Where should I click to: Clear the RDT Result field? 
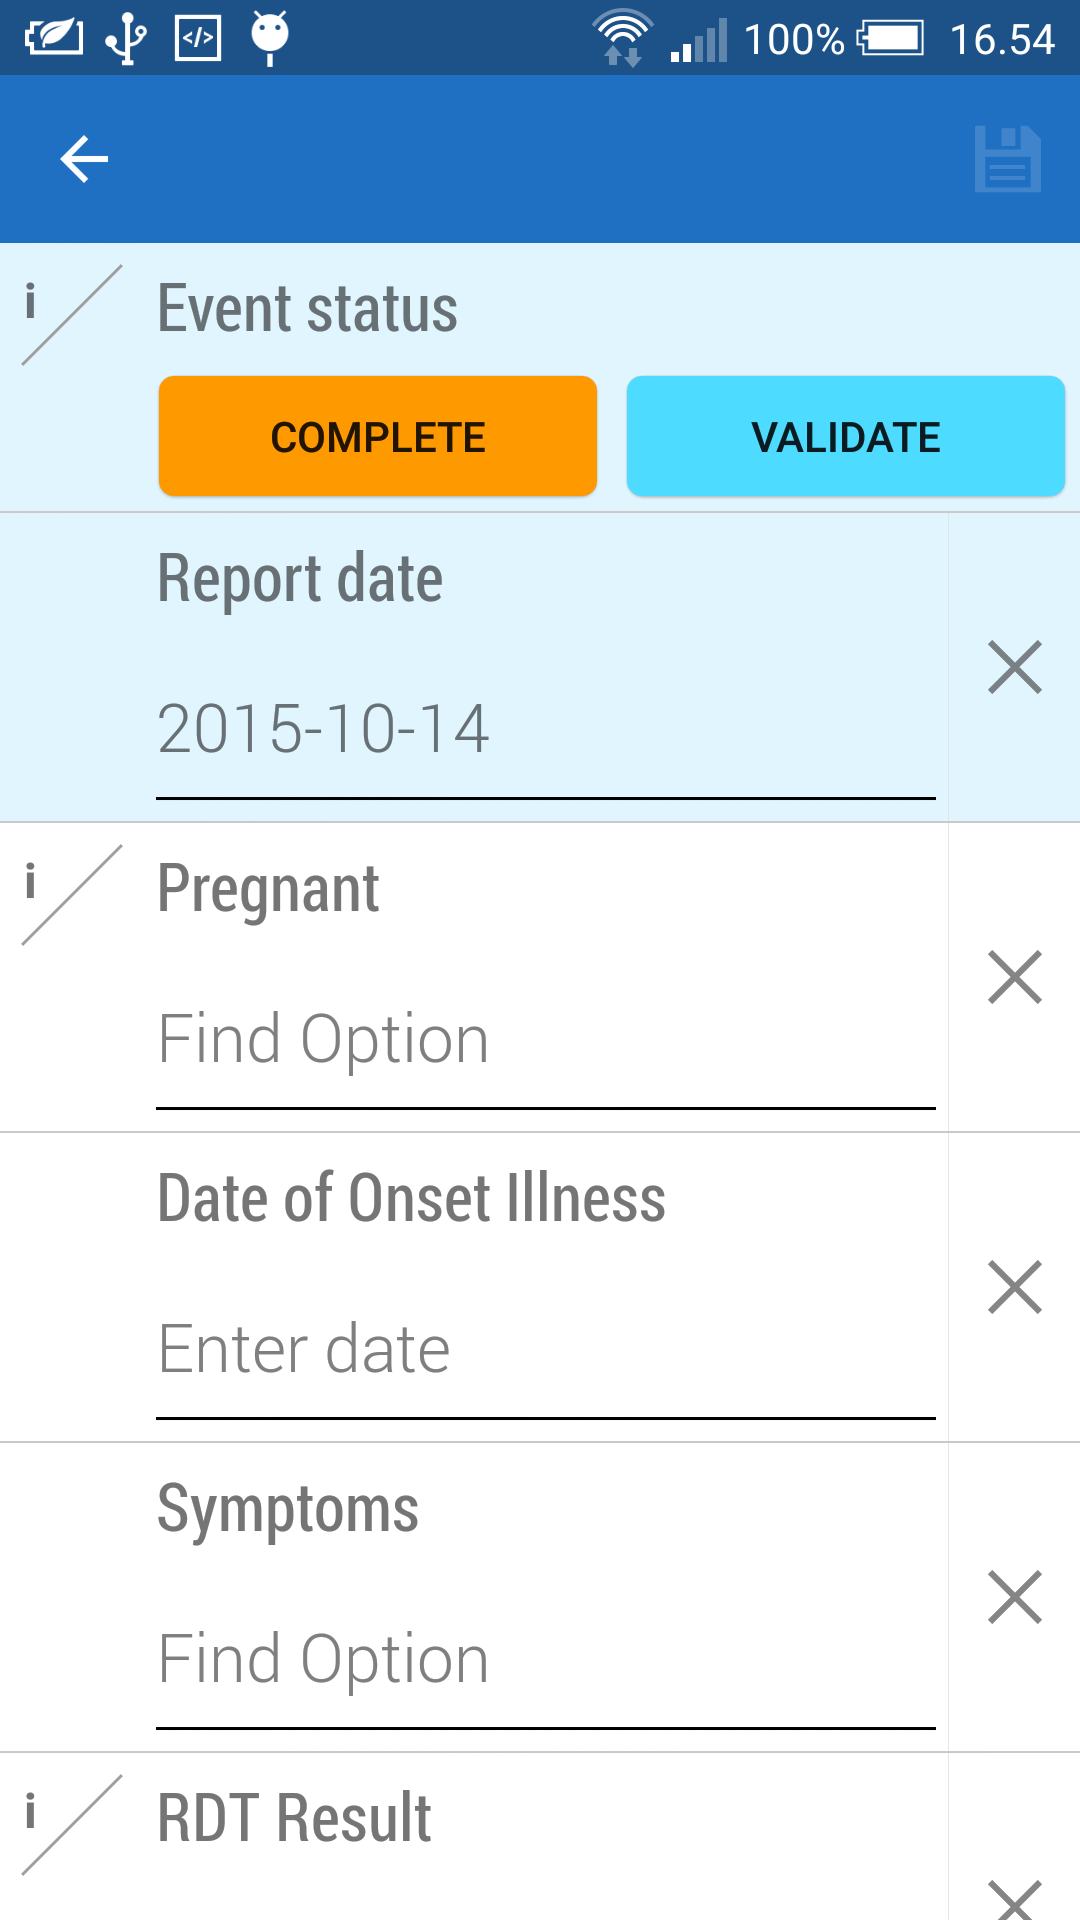click(1014, 1898)
